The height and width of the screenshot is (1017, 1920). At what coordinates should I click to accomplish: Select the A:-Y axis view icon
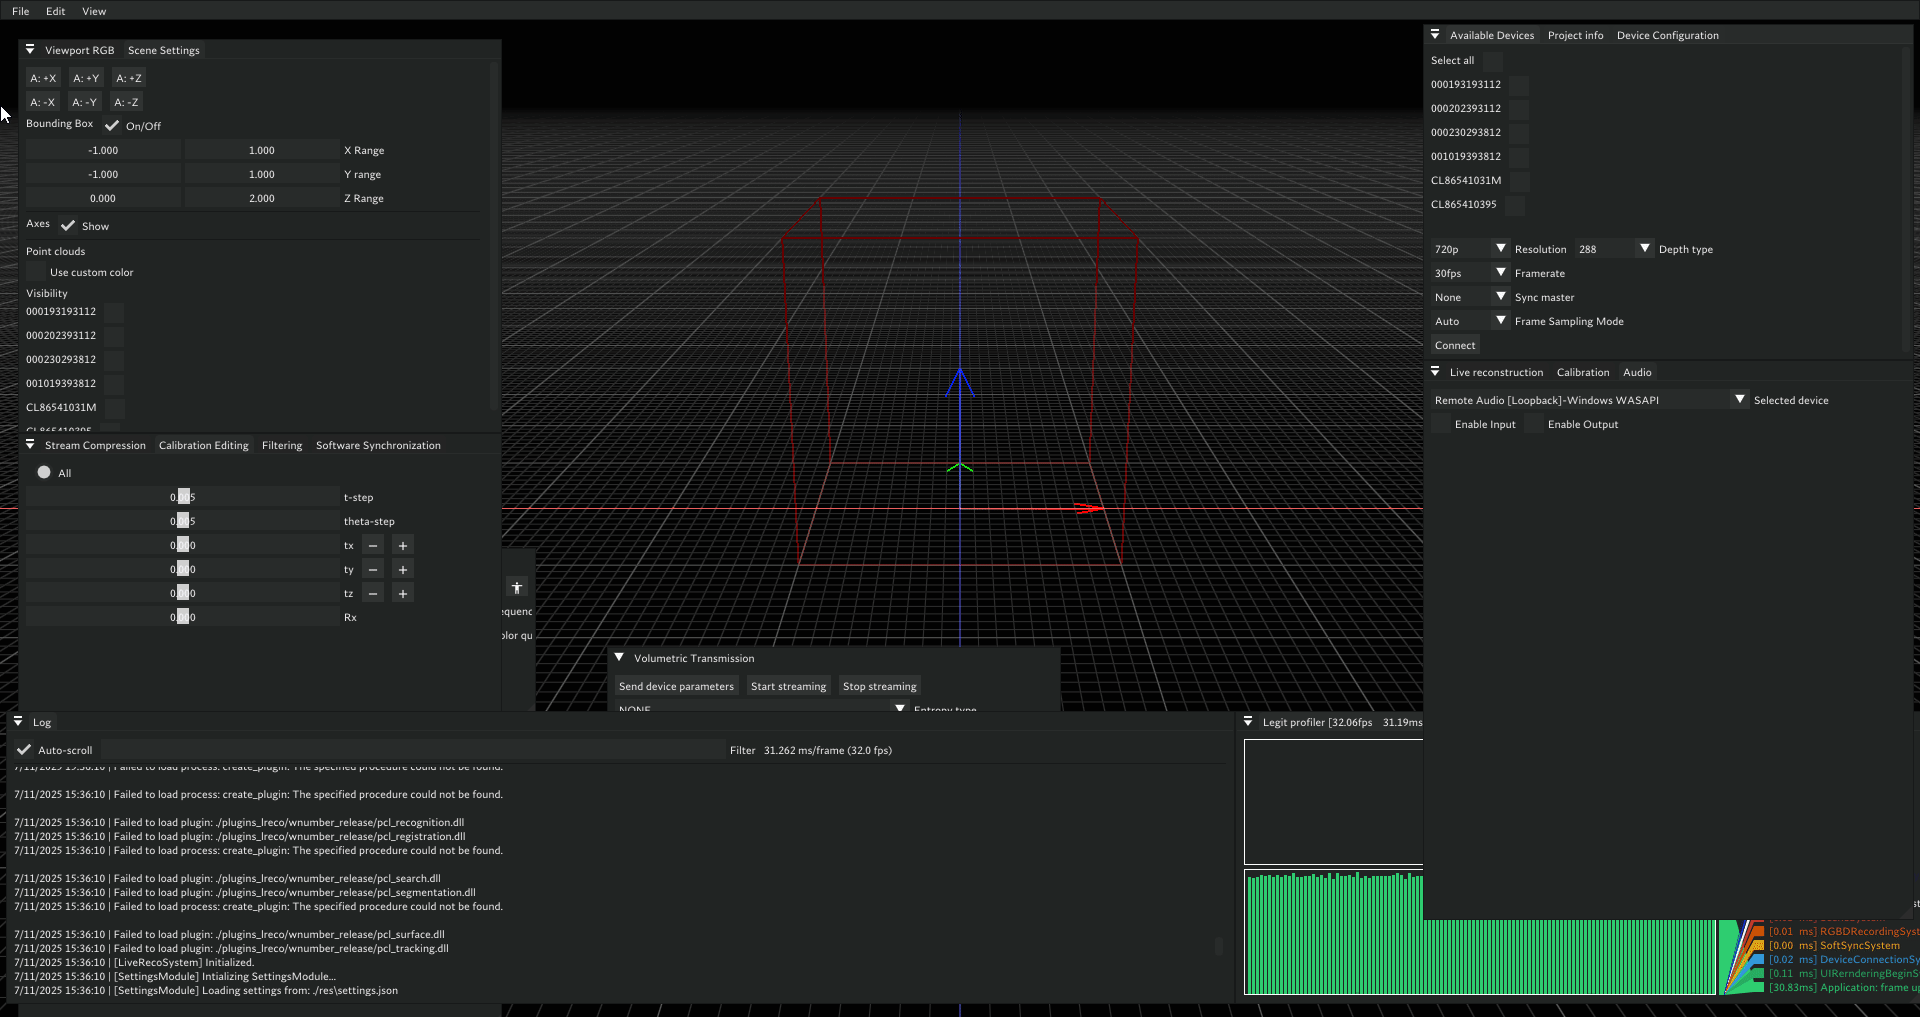coord(84,101)
